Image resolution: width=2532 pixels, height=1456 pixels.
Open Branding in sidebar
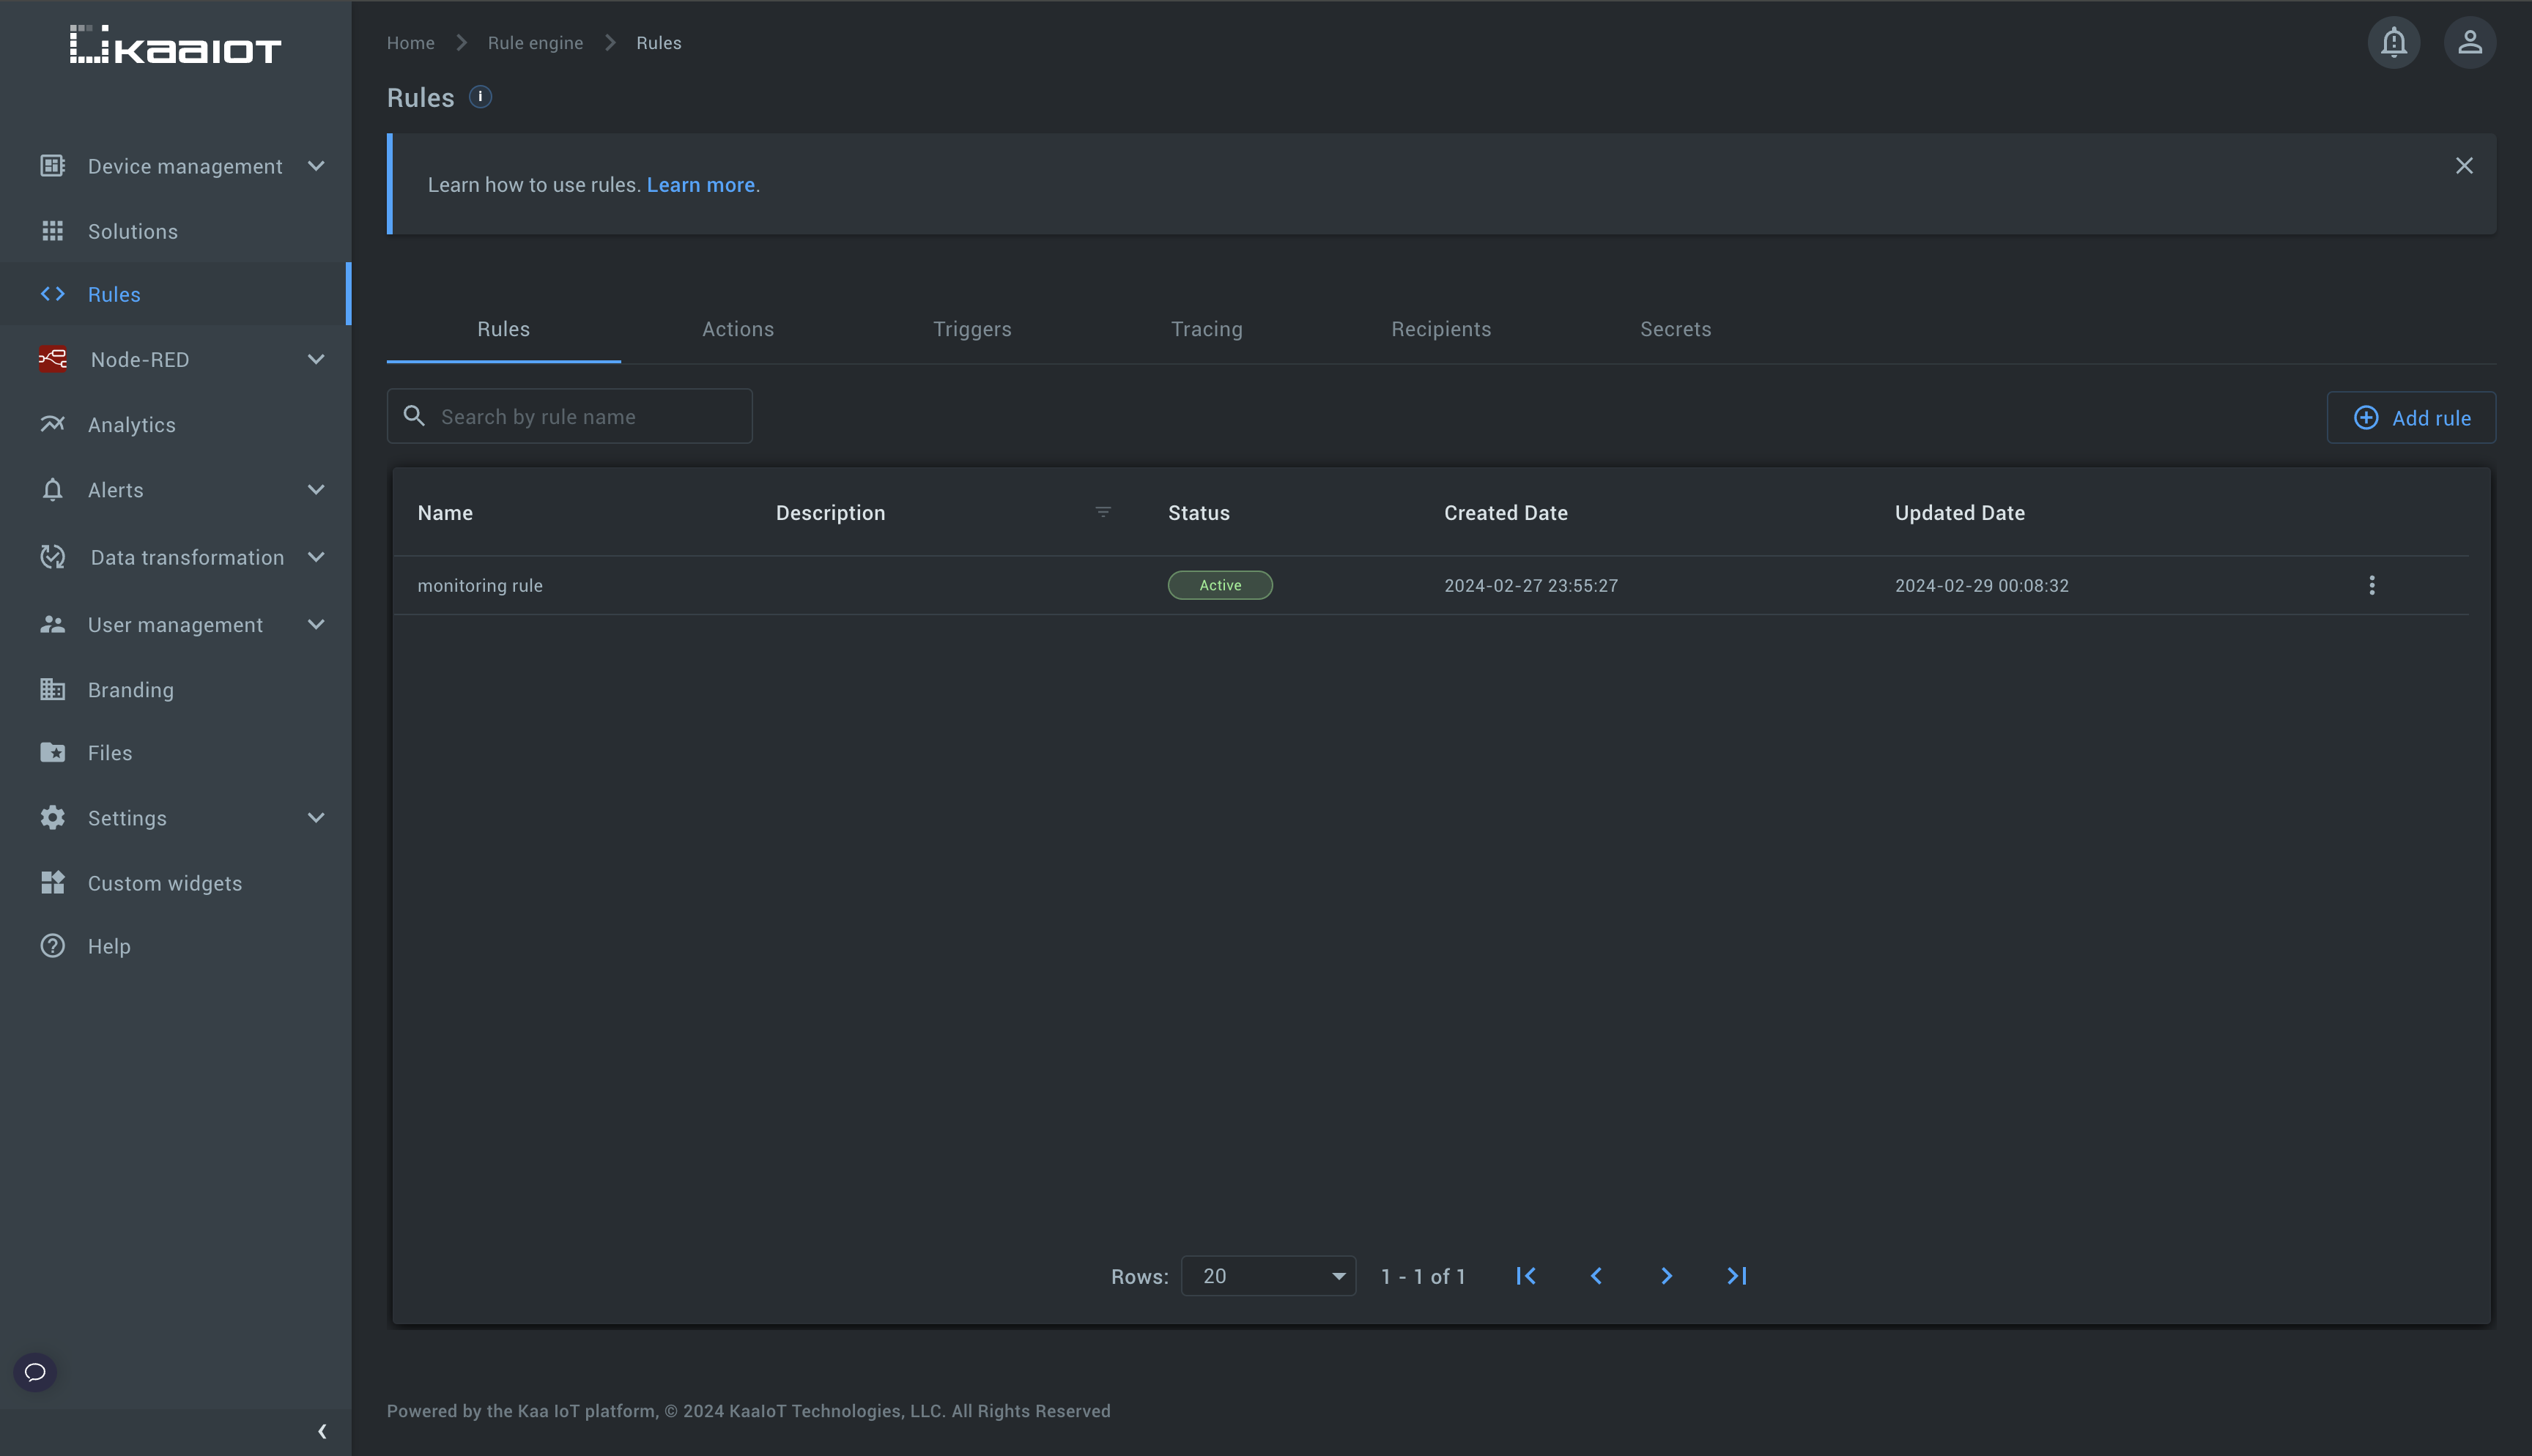175,689
